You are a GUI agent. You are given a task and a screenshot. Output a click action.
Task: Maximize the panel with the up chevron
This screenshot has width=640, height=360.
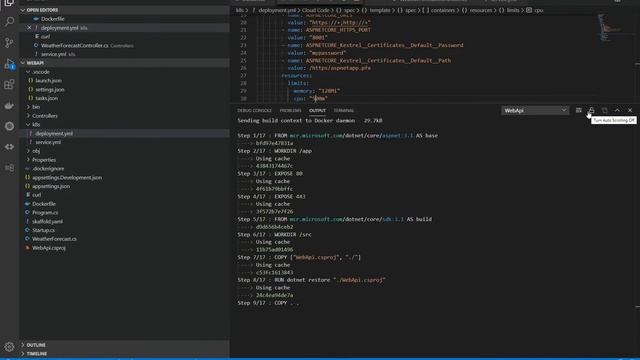coord(617,110)
